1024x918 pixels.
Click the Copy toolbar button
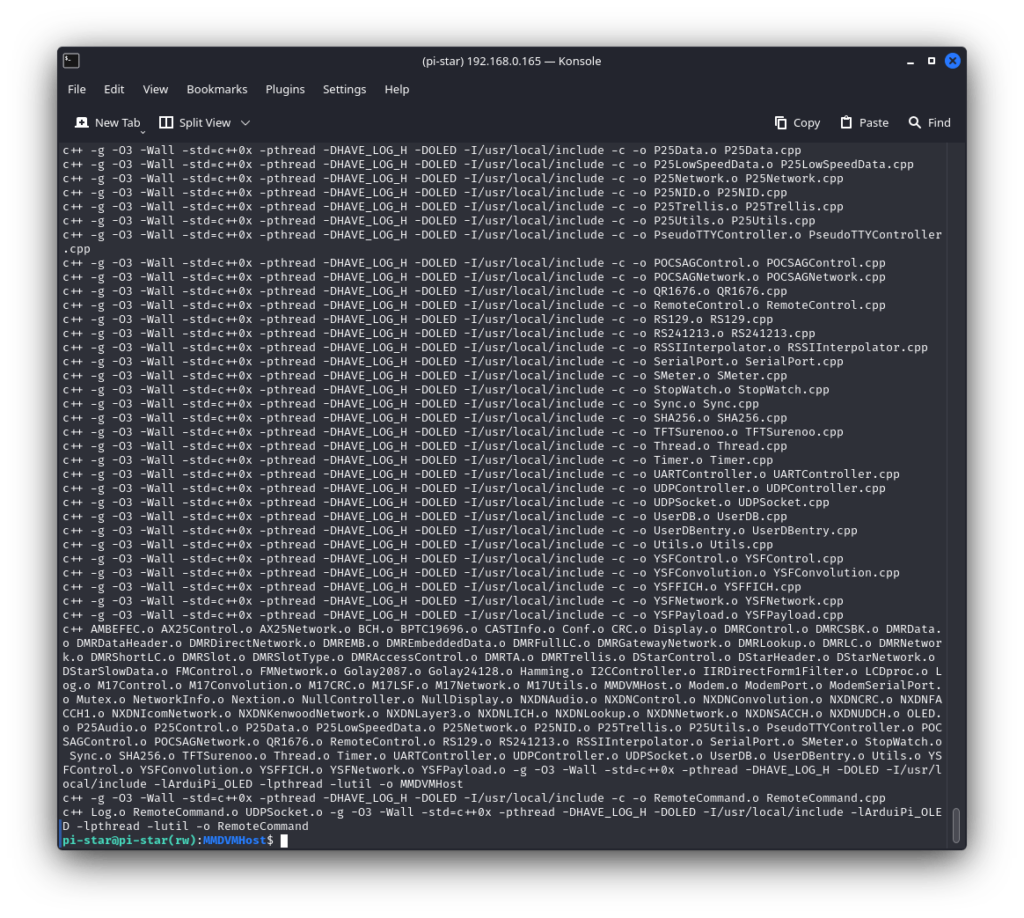pos(797,123)
